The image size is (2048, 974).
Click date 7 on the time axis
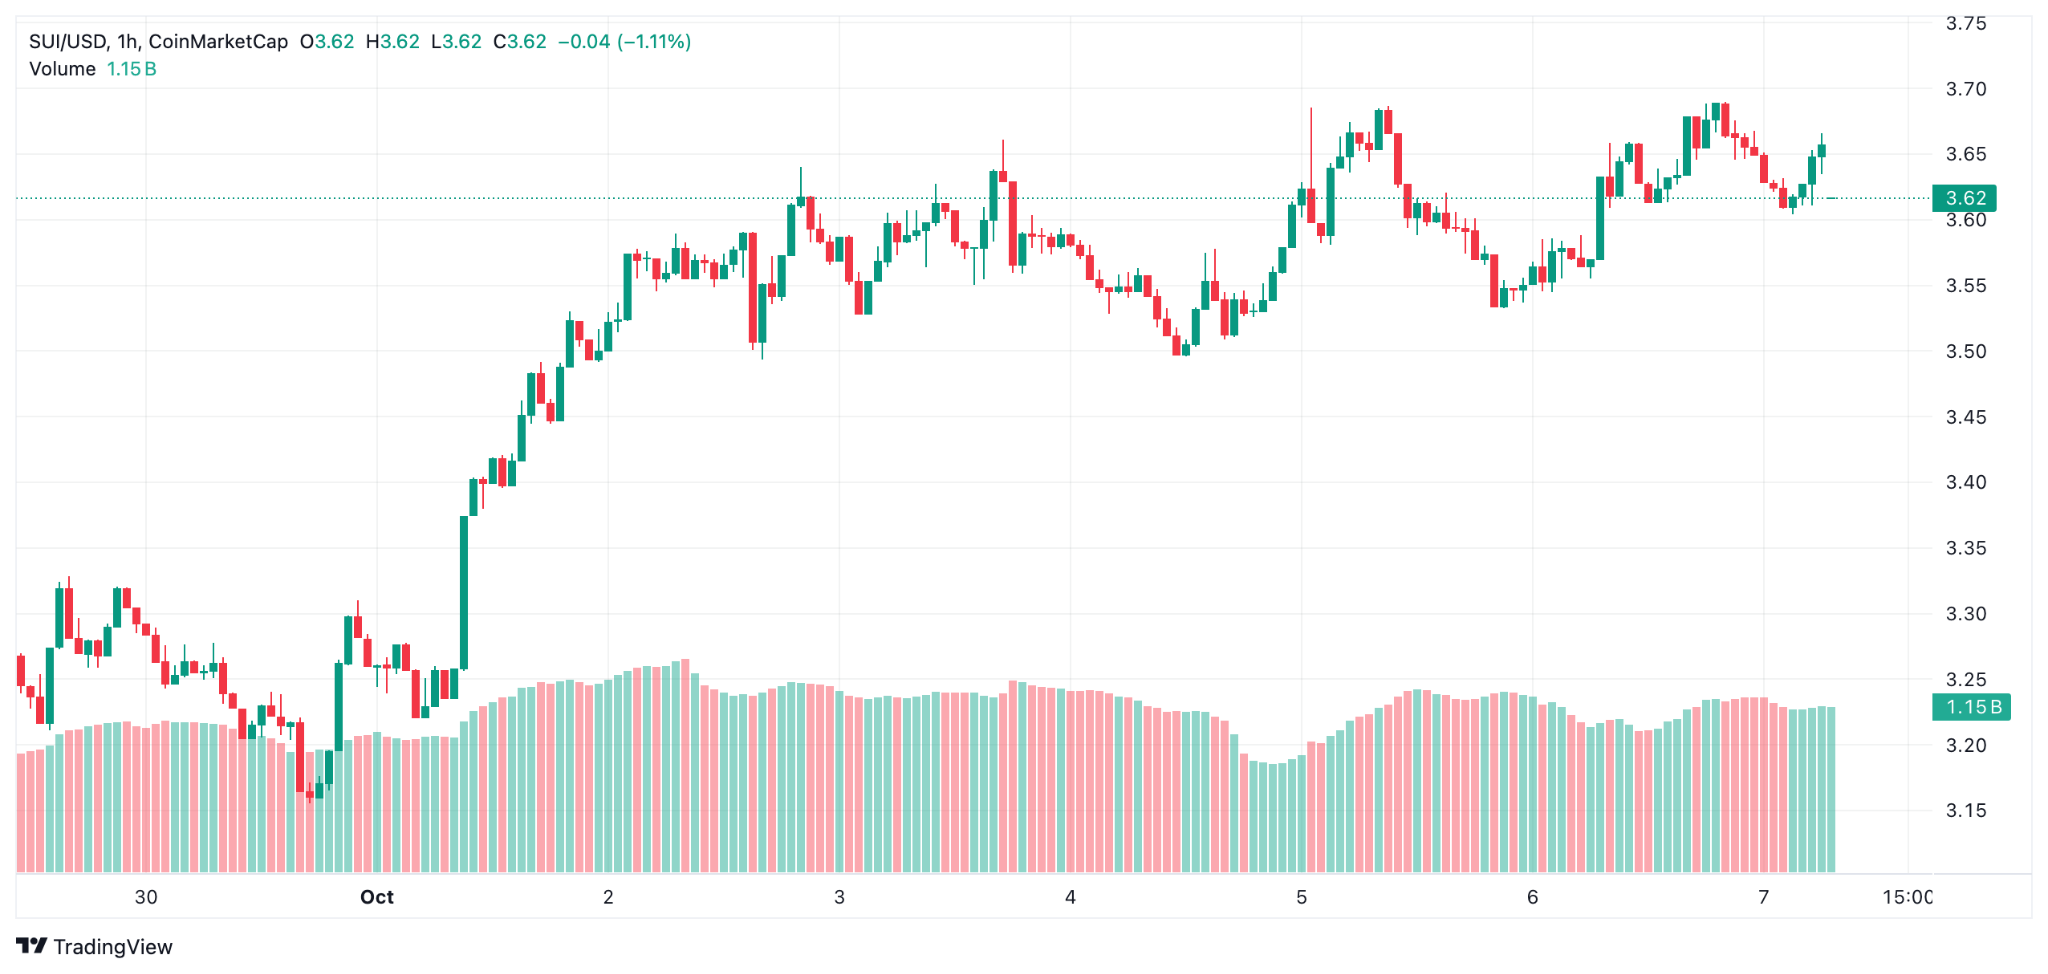(x=1763, y=897)
